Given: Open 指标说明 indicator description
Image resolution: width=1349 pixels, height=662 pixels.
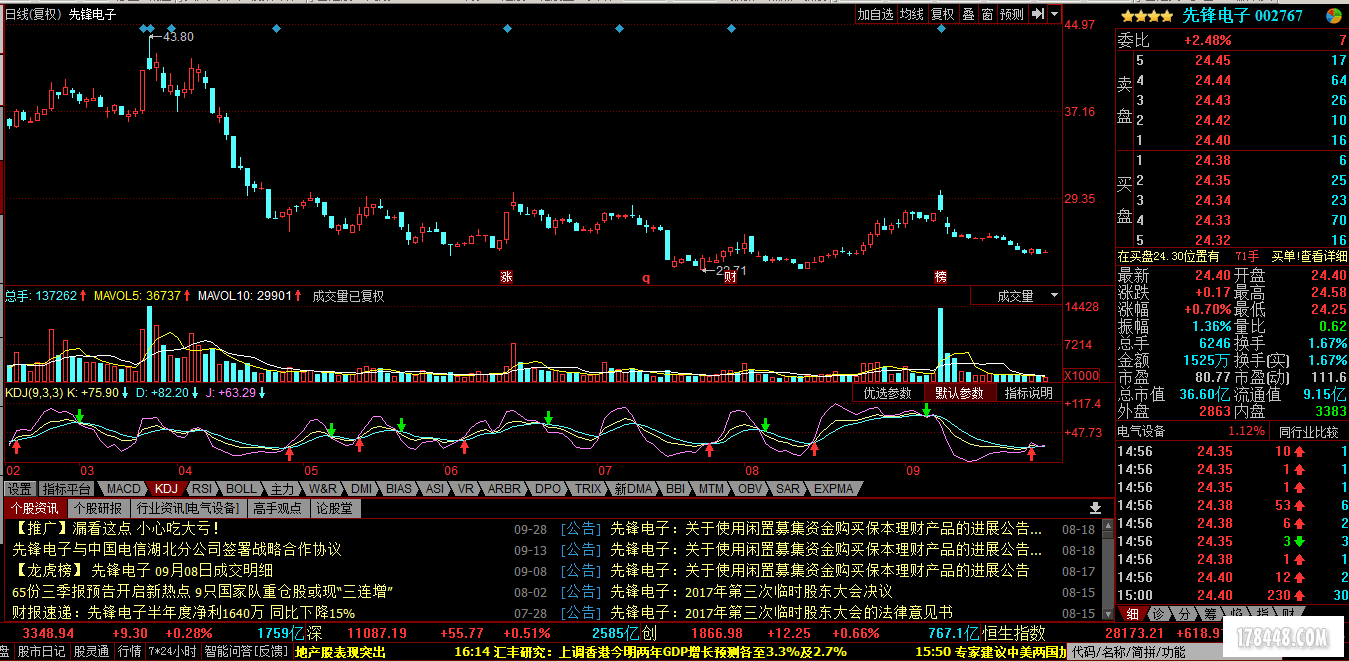Looking at the screenshot, I should click(x=1029, y=393).
